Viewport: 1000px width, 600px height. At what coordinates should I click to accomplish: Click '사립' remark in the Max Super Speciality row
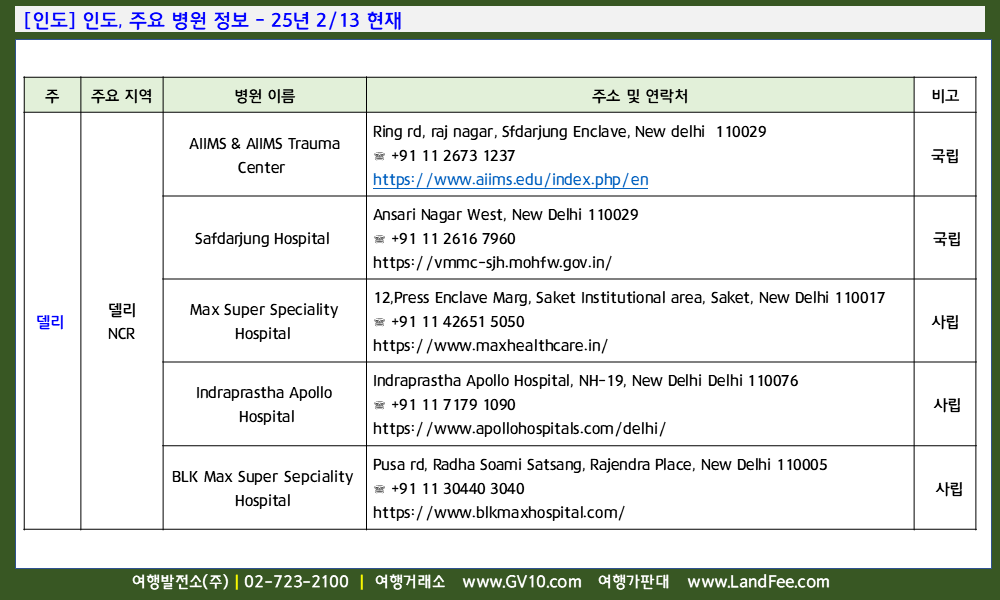[945, 322]
